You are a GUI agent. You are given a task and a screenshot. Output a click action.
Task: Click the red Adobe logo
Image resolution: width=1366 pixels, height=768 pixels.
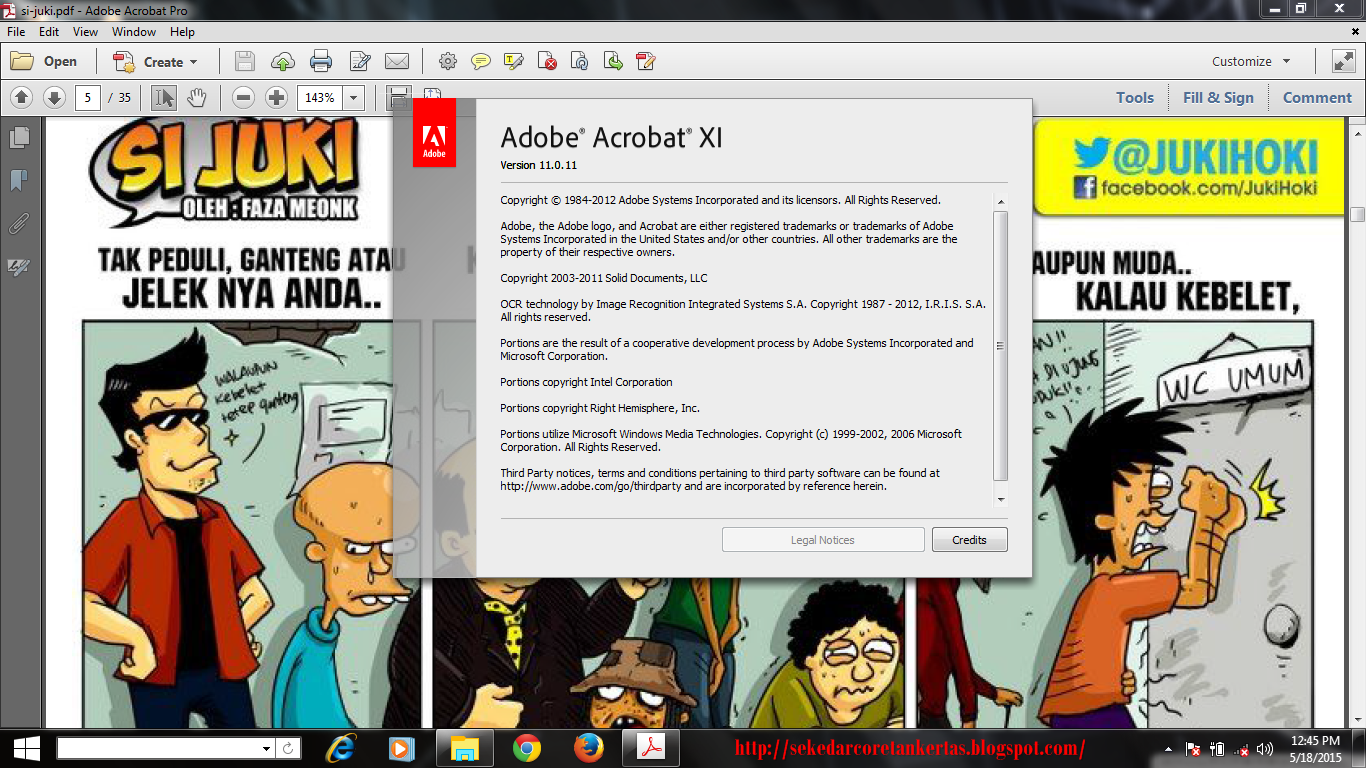click(434, 132)
